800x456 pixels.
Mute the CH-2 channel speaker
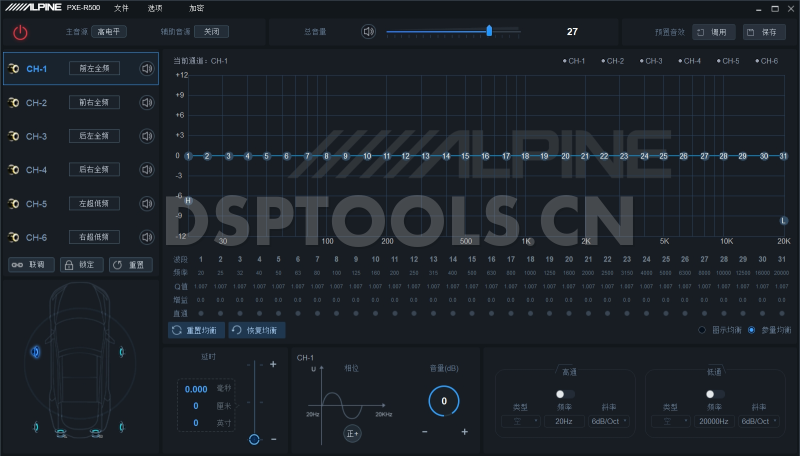[147, 103]
